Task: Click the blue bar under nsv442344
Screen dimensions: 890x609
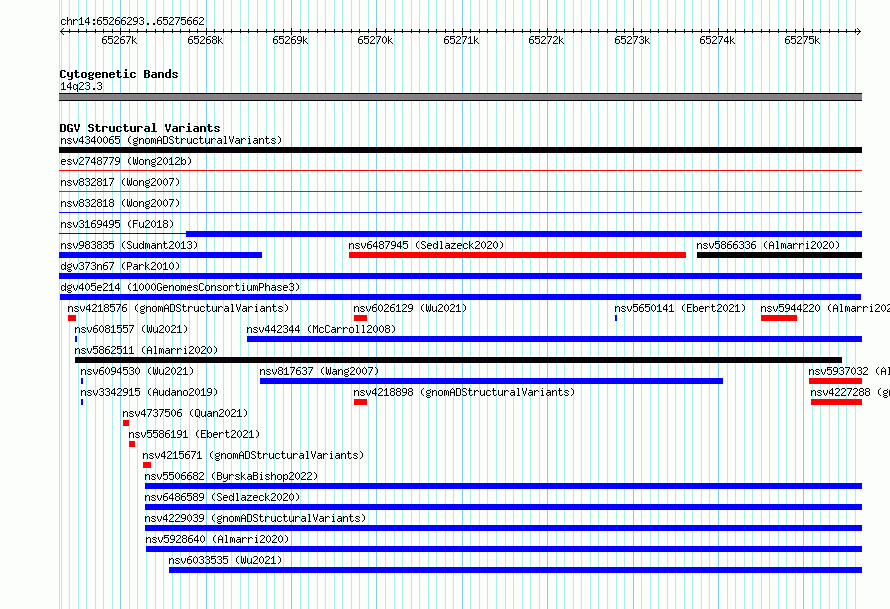Action: 555,339
